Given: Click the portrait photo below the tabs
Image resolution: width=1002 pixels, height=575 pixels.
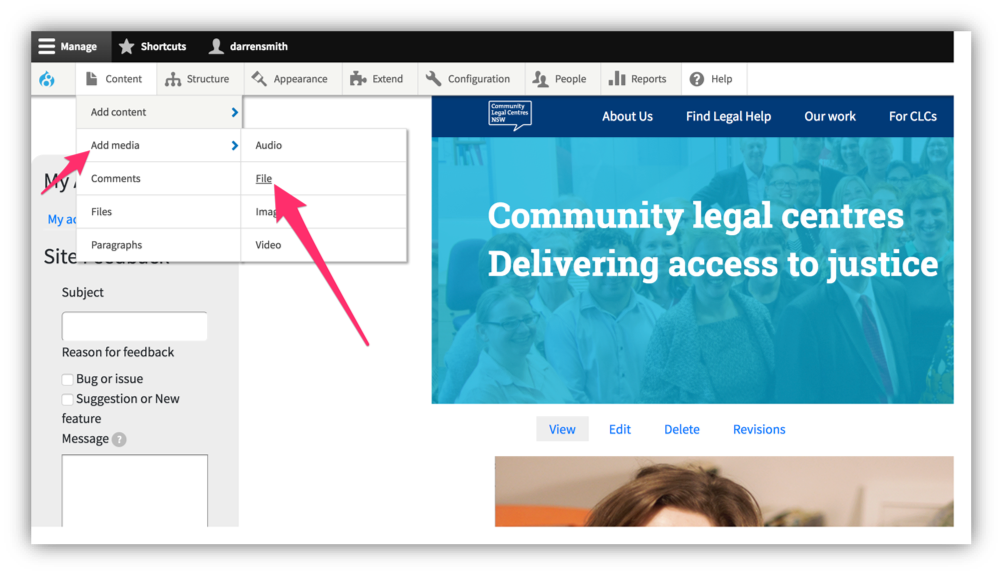Looking at the screenshot, I should click(x=724, y=491).
